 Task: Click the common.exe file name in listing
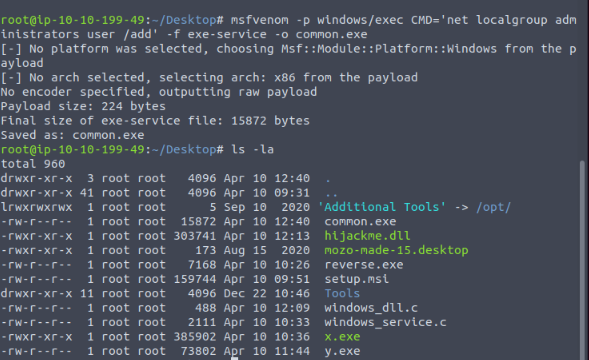click(360, 222)
